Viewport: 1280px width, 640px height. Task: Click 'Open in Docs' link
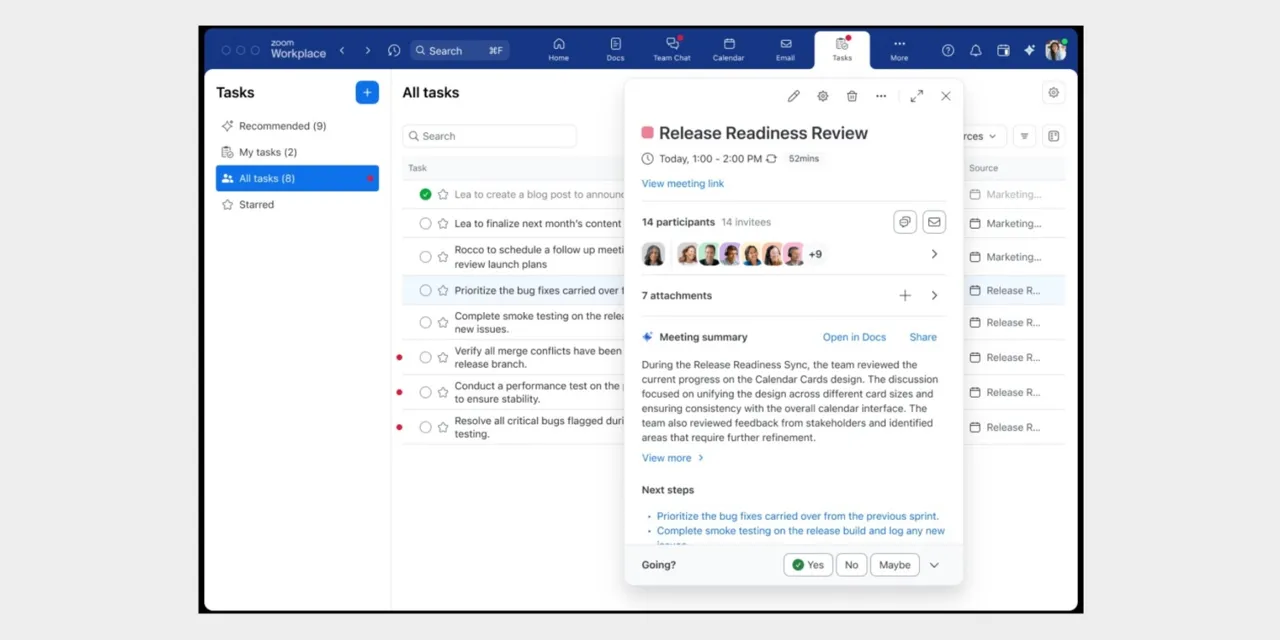[x=854, y=337]
